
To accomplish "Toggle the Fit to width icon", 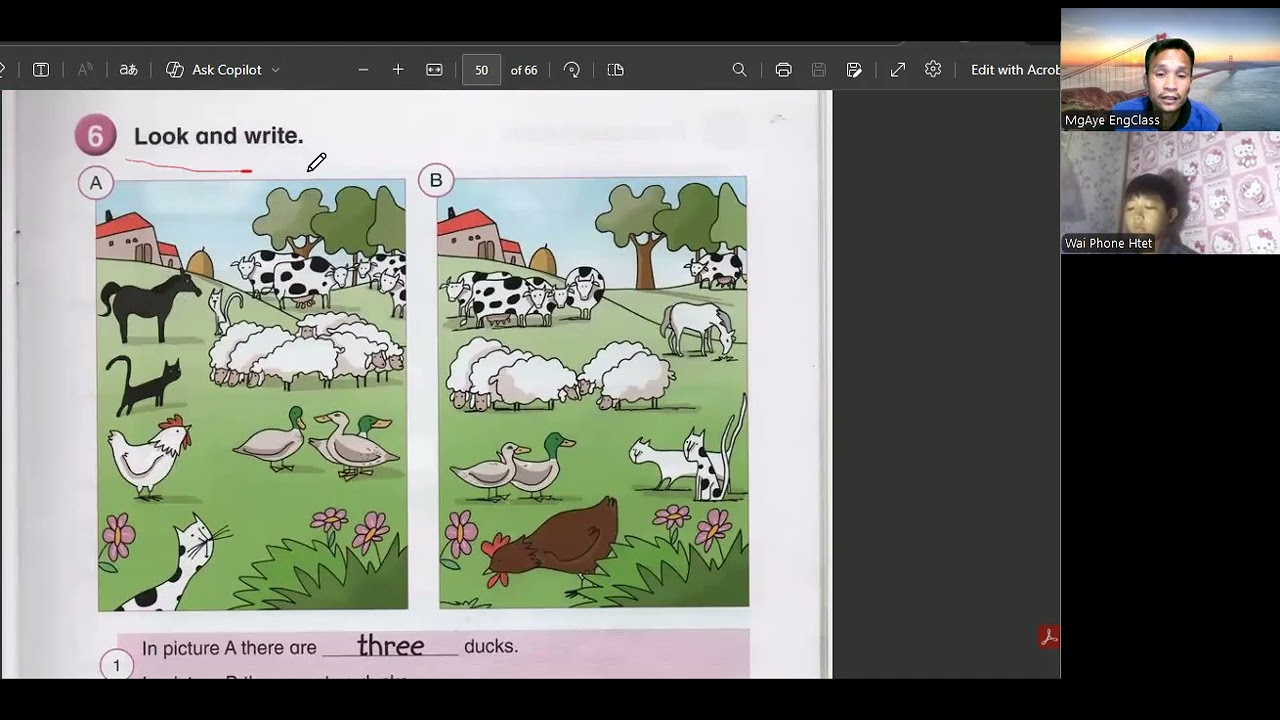I will pos(434,70).
